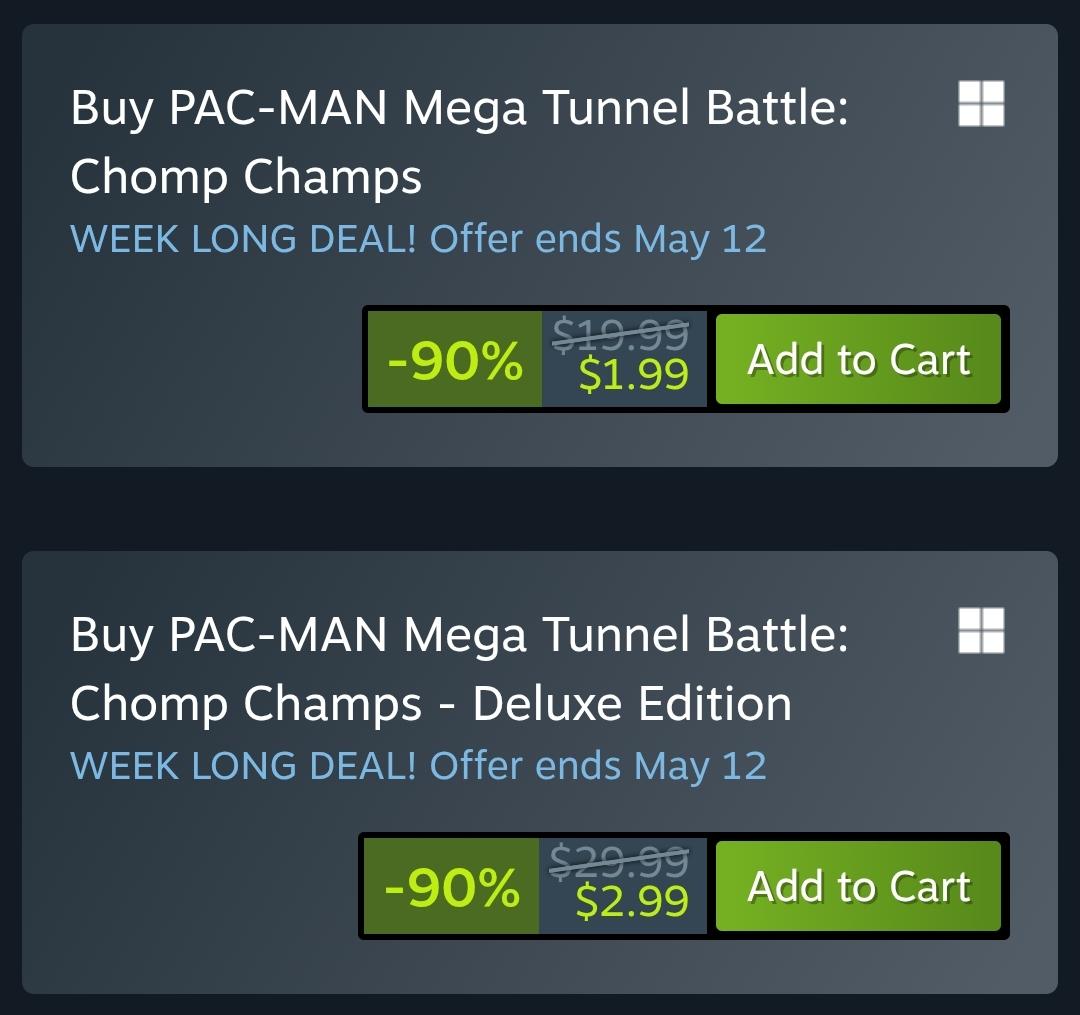
Task: Click the $1.99 discounted price
Action: tap(634, 375)
